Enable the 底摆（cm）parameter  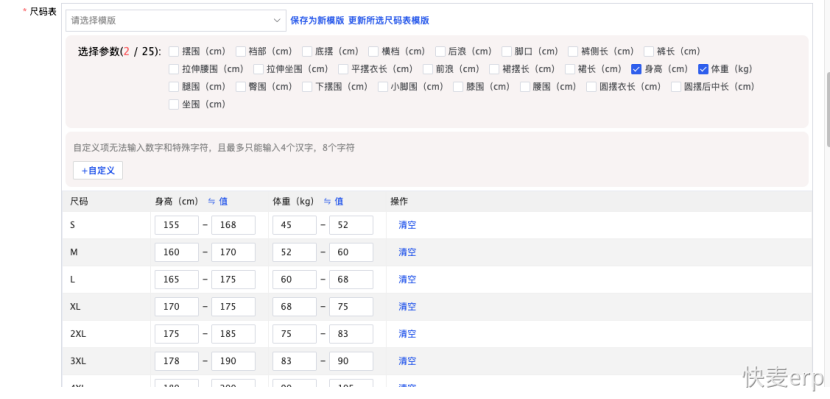click(x=307, y=52)
